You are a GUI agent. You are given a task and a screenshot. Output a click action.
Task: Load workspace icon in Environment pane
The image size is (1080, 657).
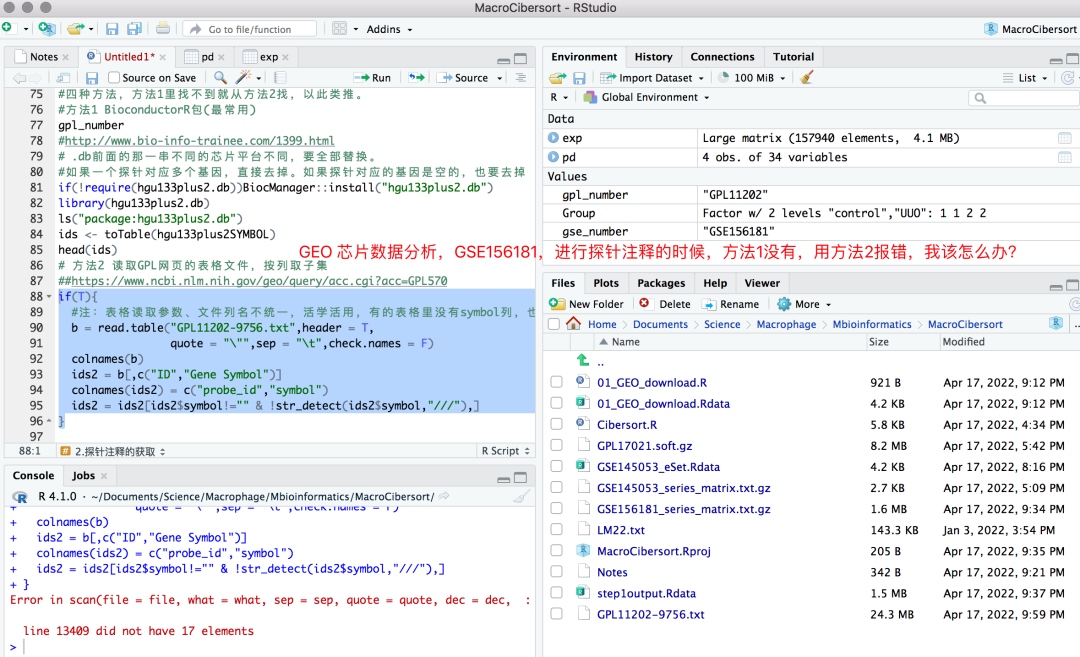[557, 78]
